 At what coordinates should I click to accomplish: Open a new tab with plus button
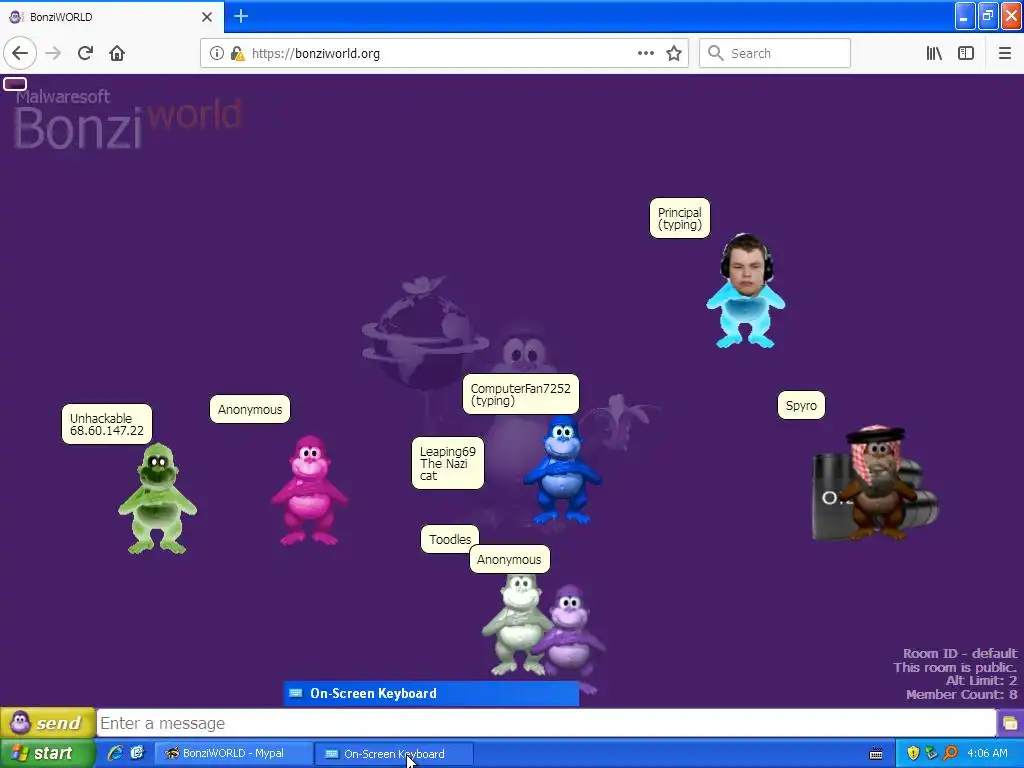[x=241, y=16]
